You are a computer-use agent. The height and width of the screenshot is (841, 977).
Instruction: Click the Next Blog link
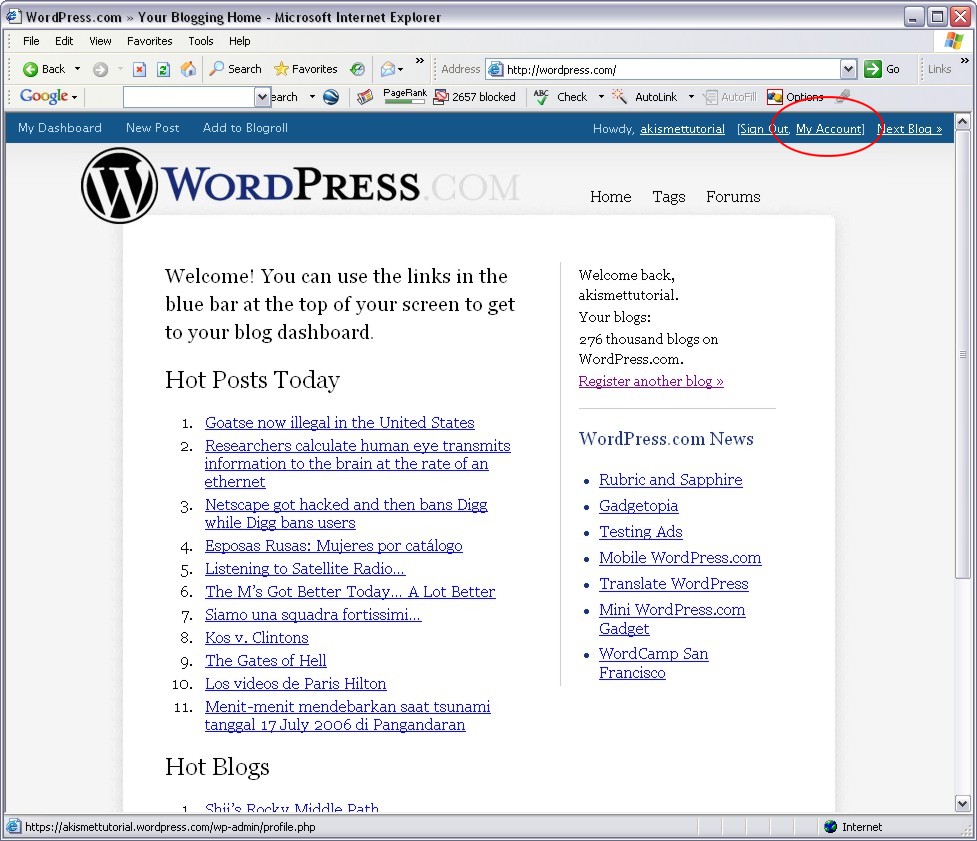(x=910, y=129)
